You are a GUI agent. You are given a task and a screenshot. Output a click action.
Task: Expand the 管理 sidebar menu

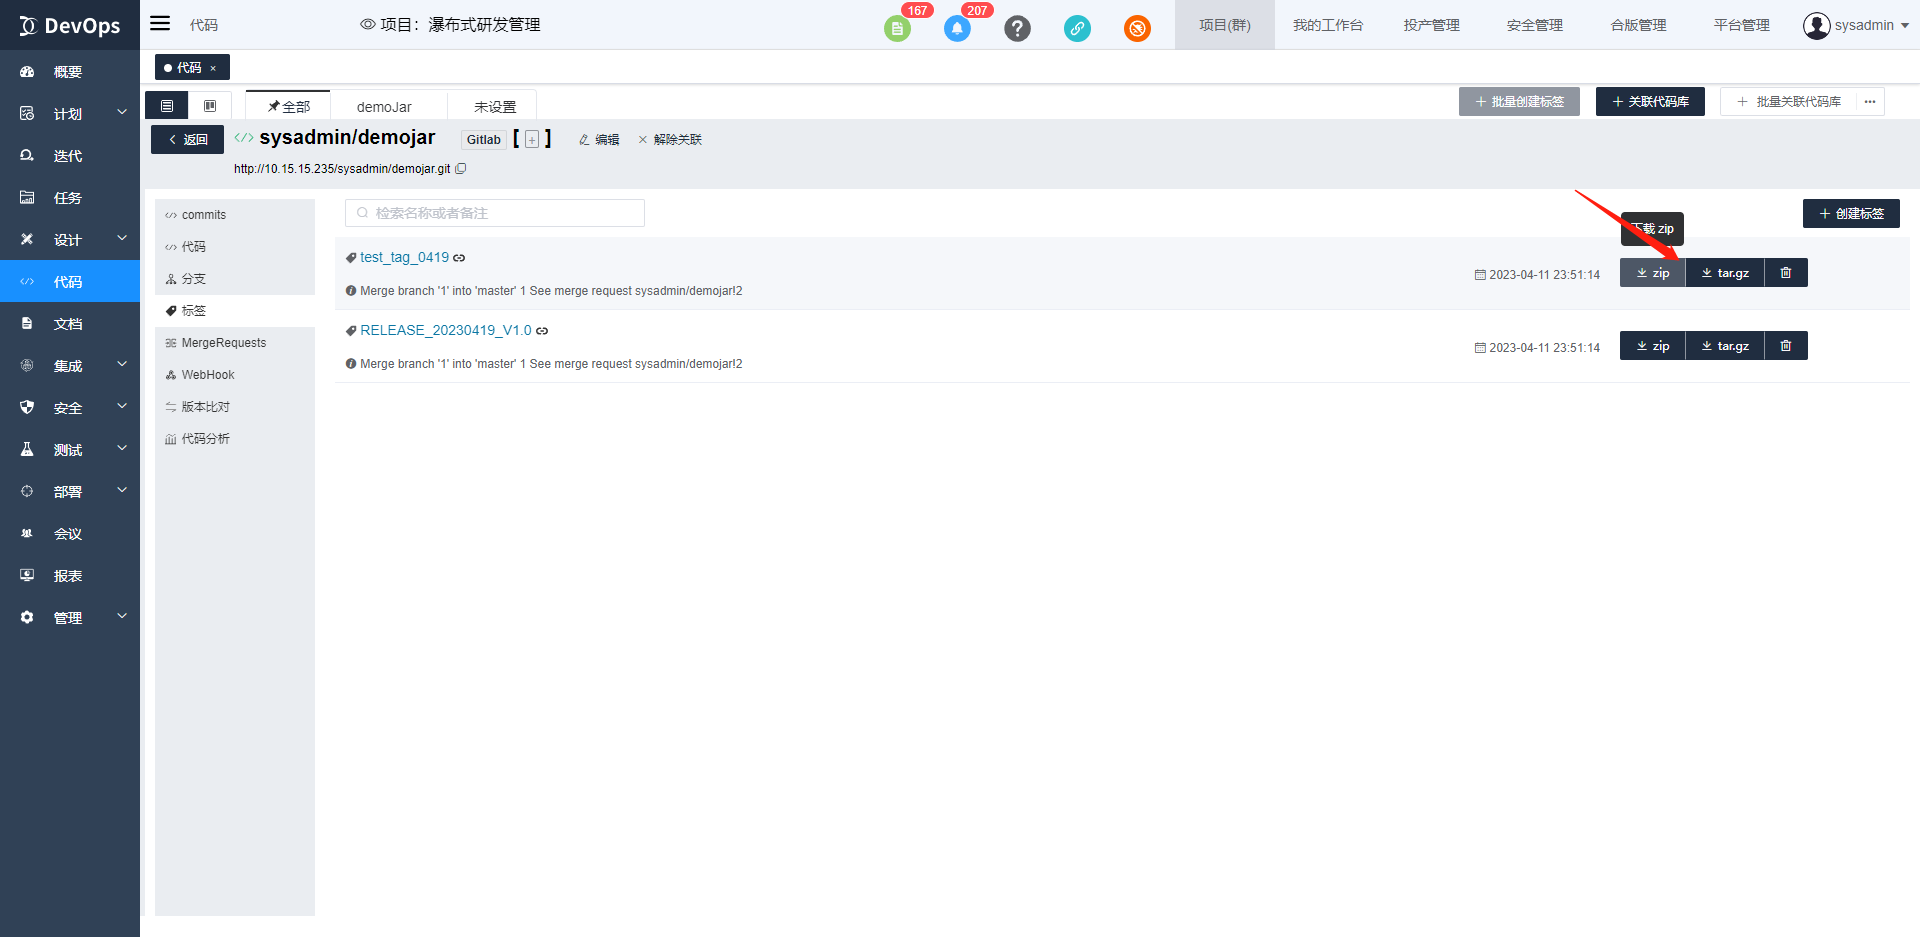(70, 618)
